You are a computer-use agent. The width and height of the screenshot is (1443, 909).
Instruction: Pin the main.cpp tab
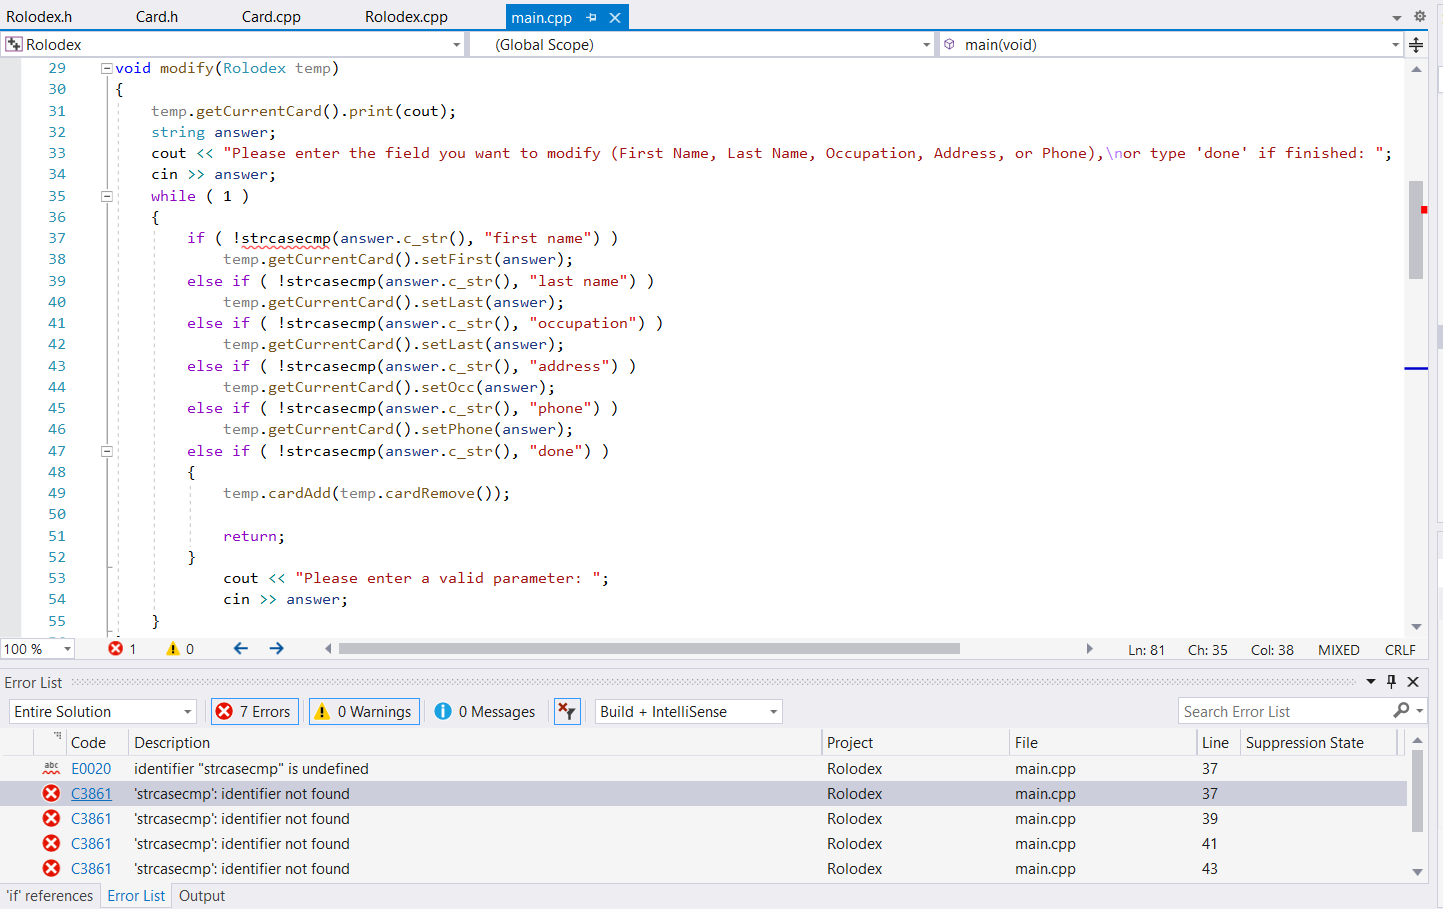coord(591,17)
